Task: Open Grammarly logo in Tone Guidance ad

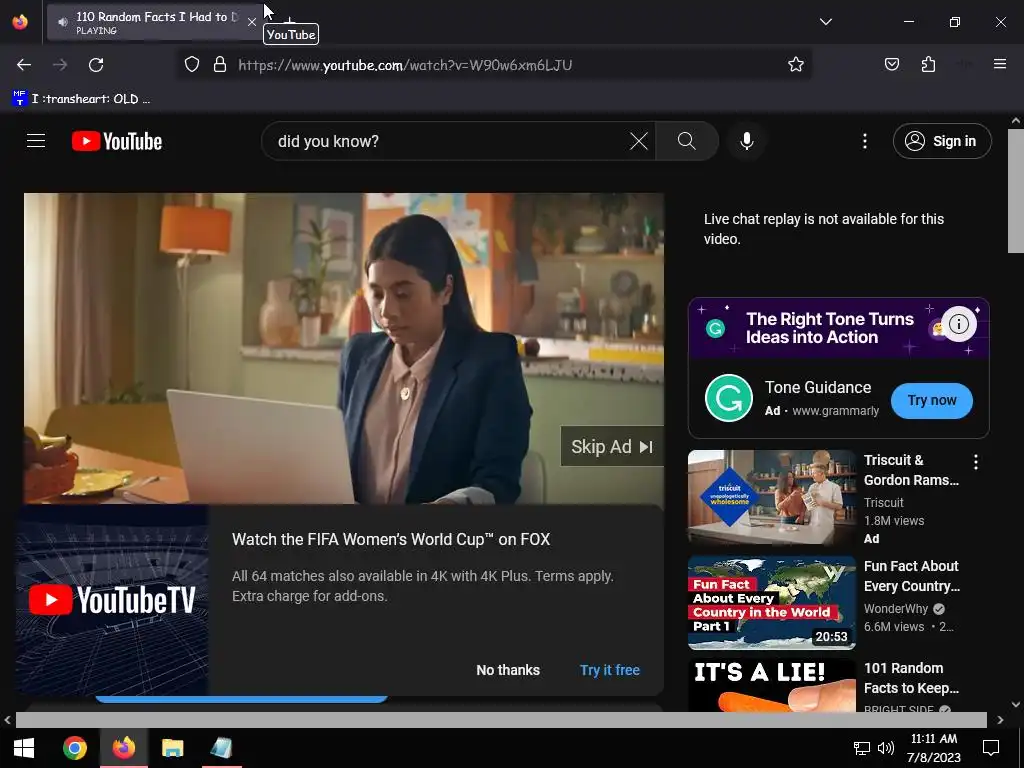Action: point(729,398)
